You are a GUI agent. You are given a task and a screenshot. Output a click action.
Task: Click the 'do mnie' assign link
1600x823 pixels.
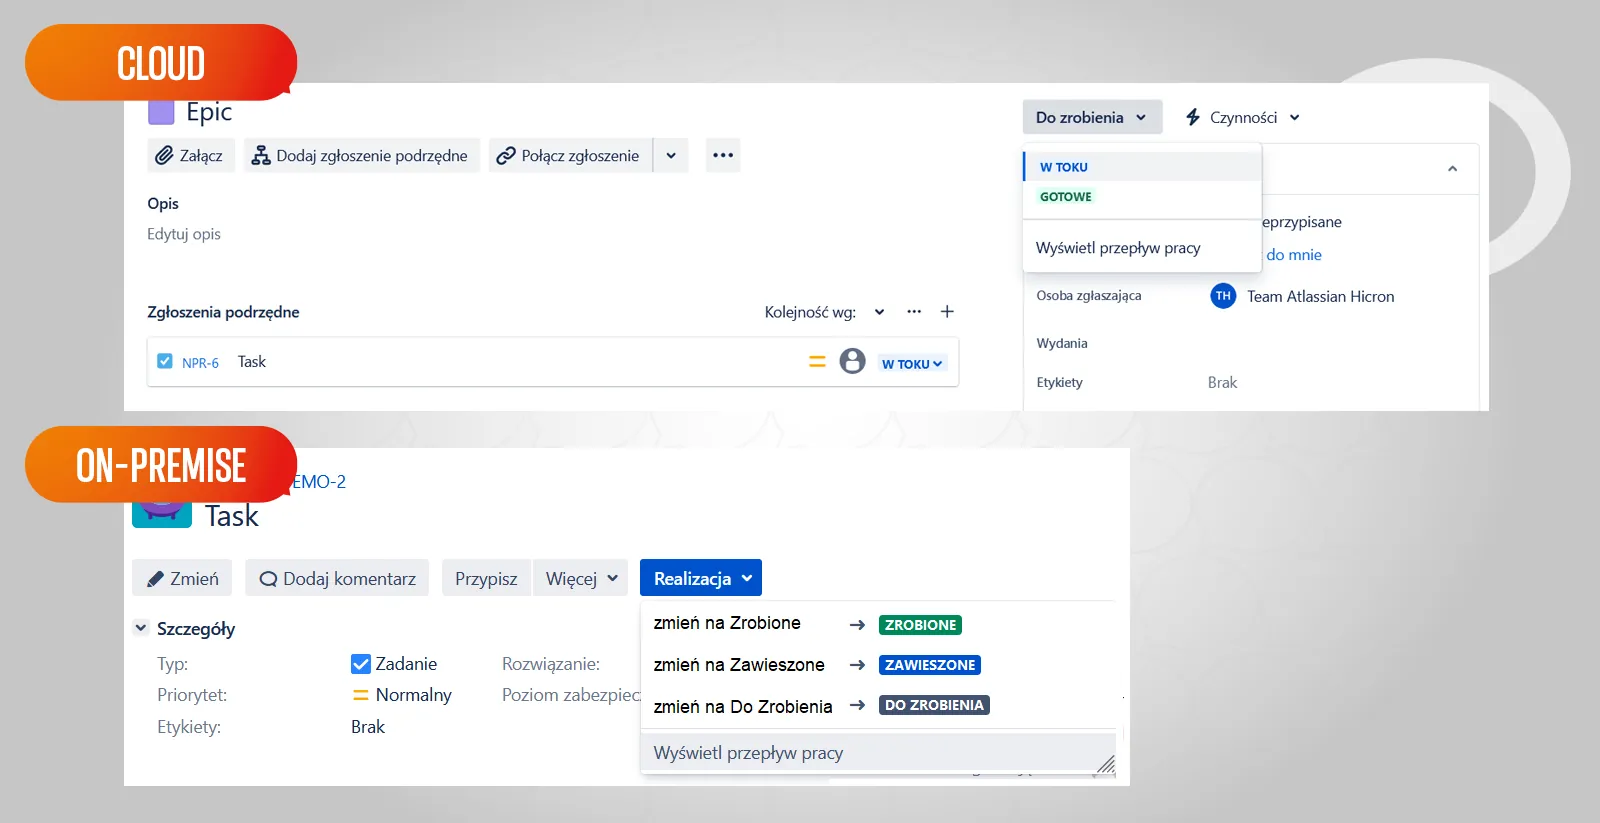click(x=1294, y=255)
